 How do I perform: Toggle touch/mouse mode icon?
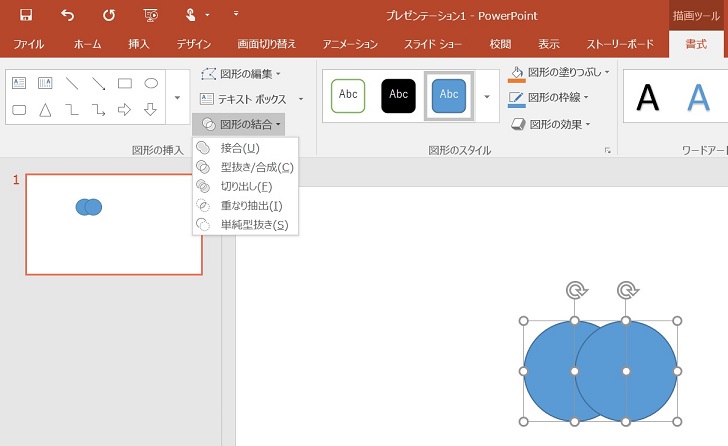[190, 15]
